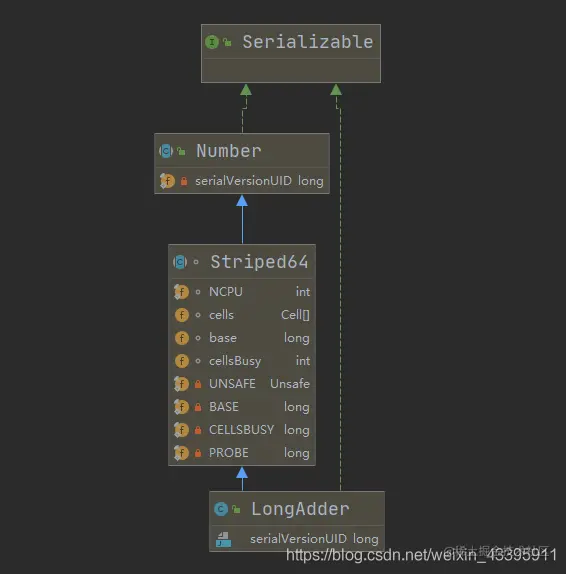Image resolution: width=566 pixels, height=574 pixels.
Task: Click the class icon beside LongAdder
Action: (x=221, y=509)
